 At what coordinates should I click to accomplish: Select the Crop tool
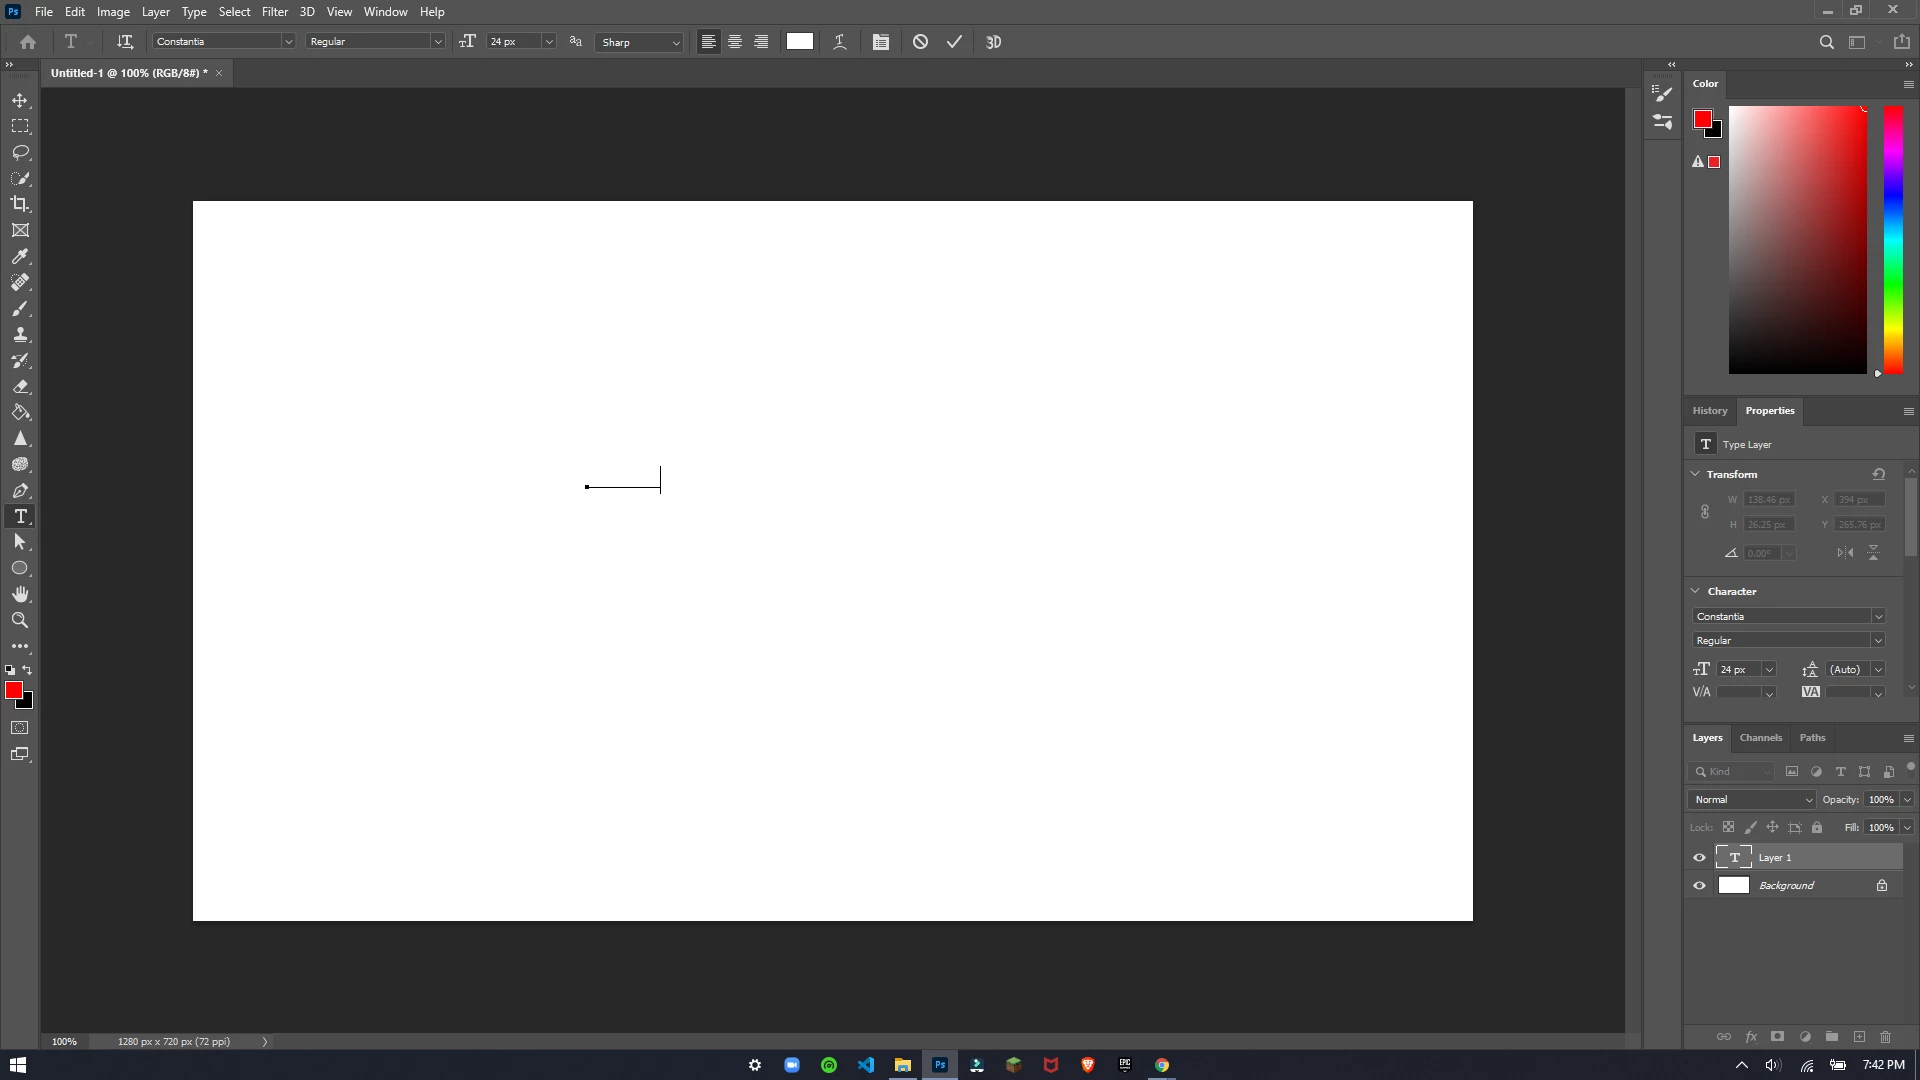pos(20,204)
